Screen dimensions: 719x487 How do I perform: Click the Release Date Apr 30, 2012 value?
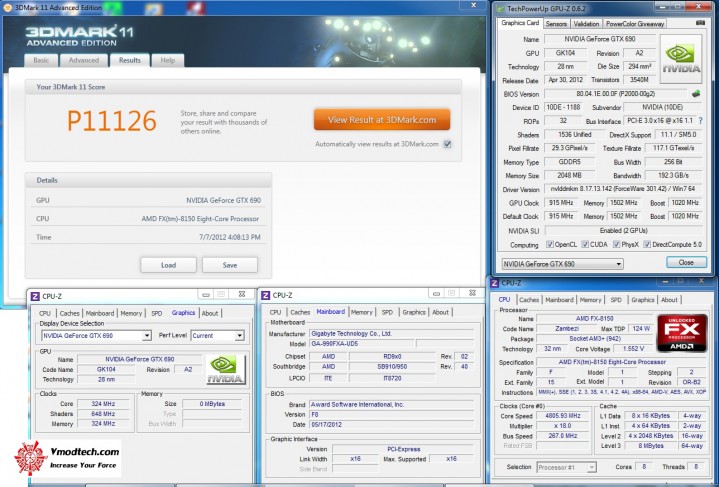[565, 80]
